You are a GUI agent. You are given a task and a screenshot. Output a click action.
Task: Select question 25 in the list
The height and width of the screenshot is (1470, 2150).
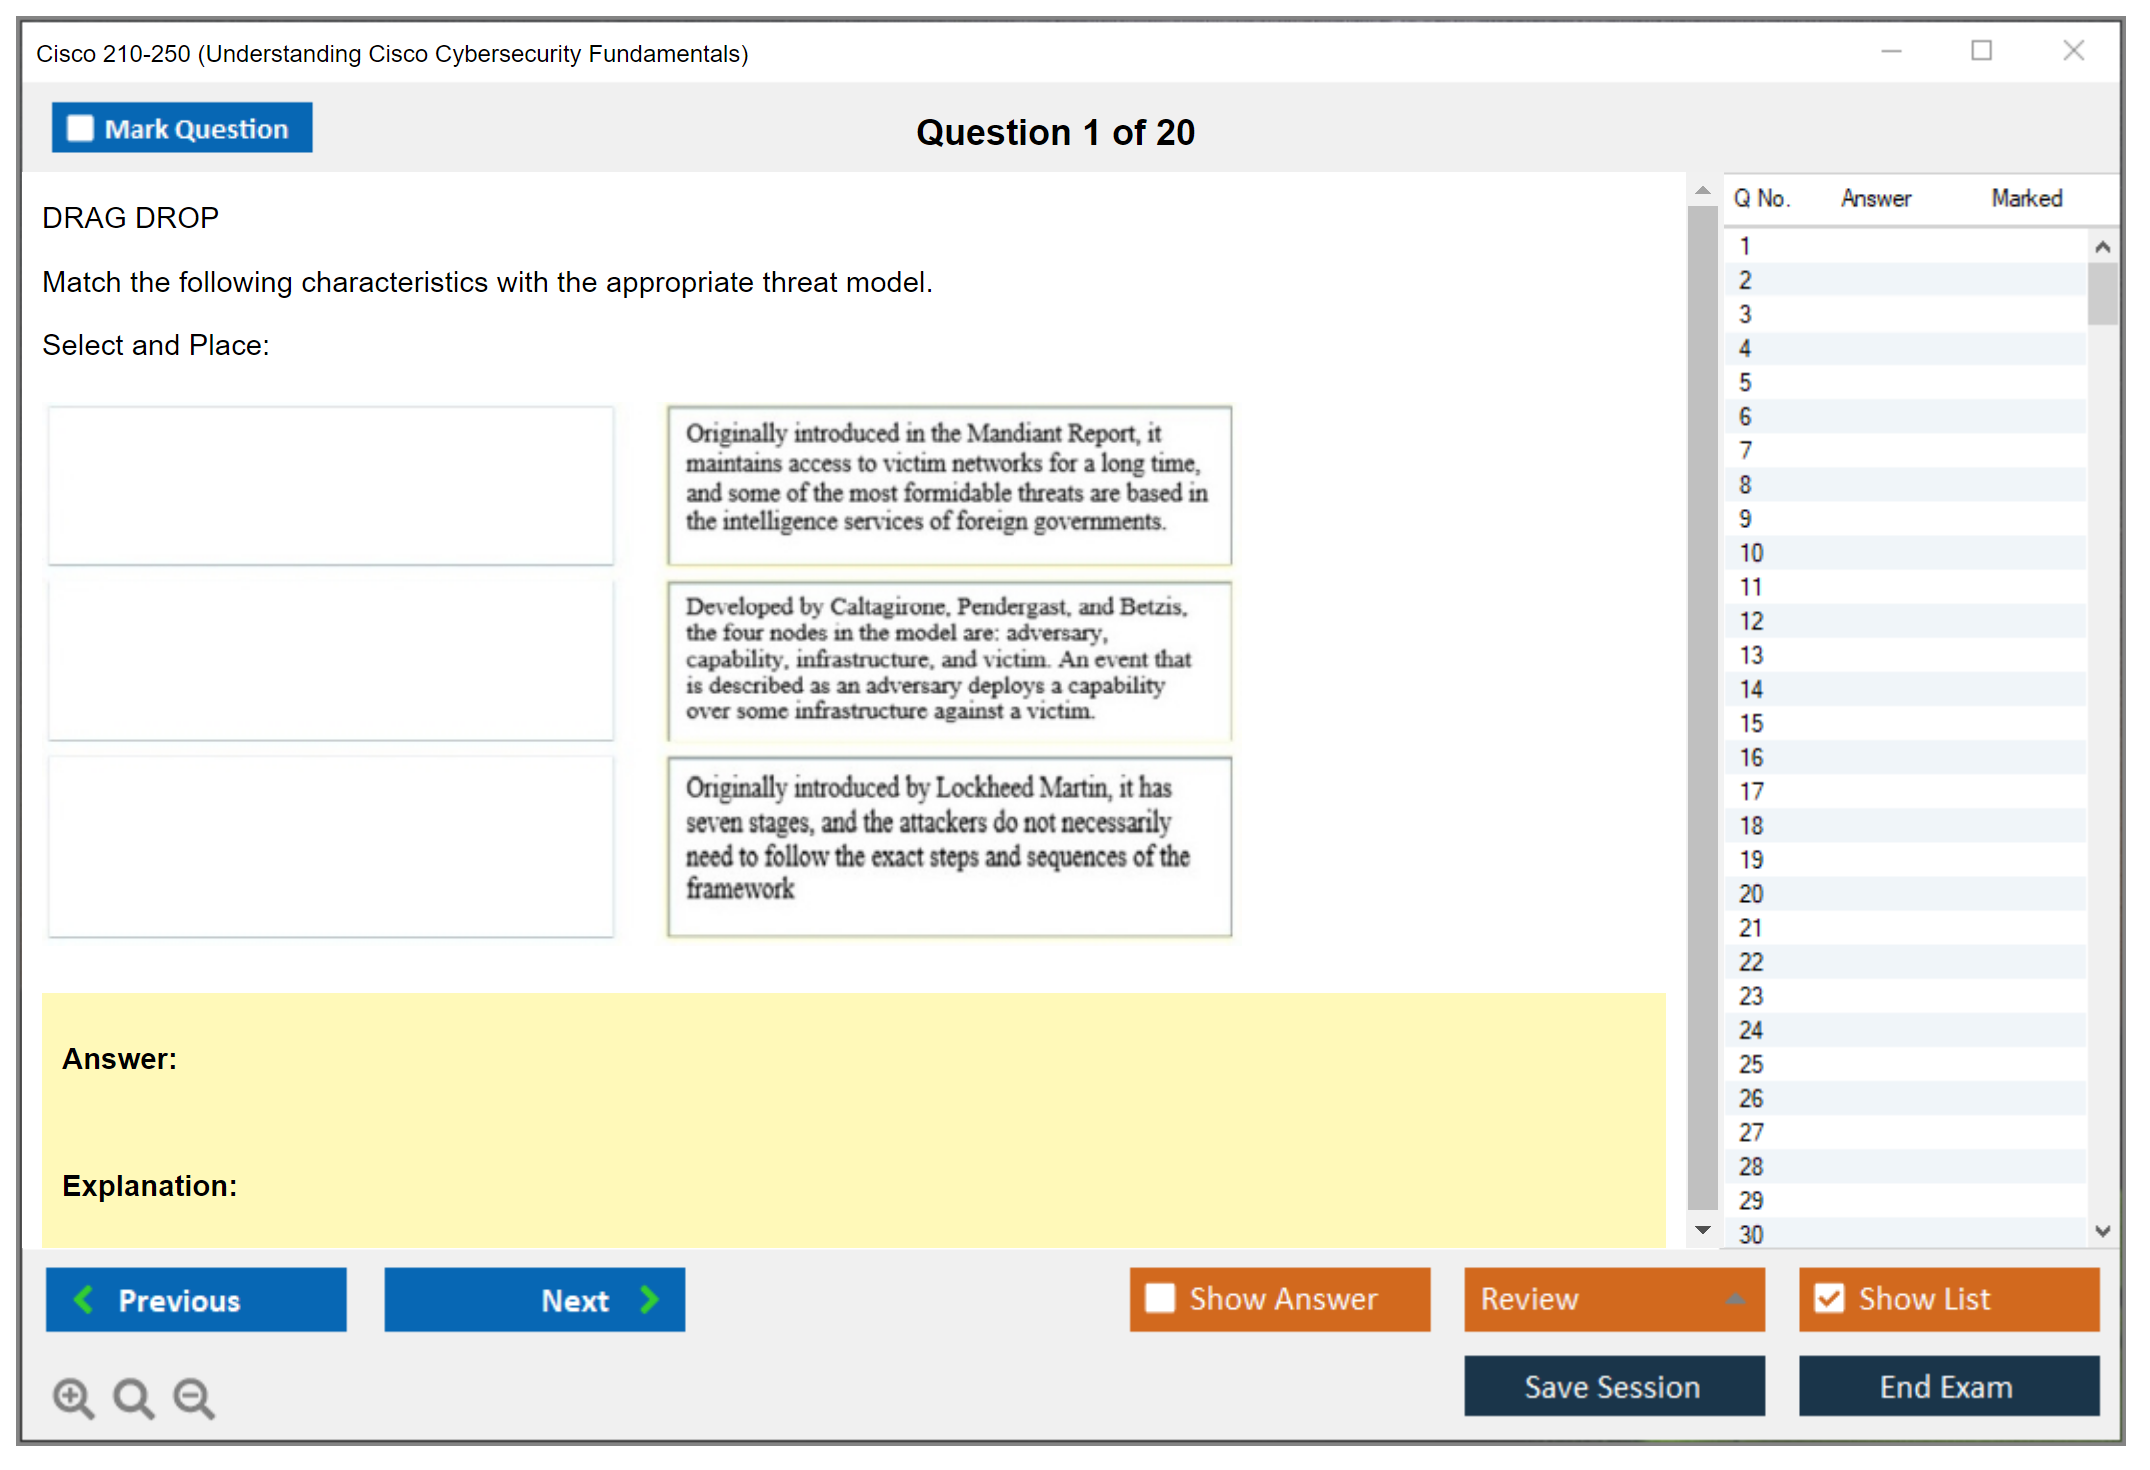click(1751, 1064)
